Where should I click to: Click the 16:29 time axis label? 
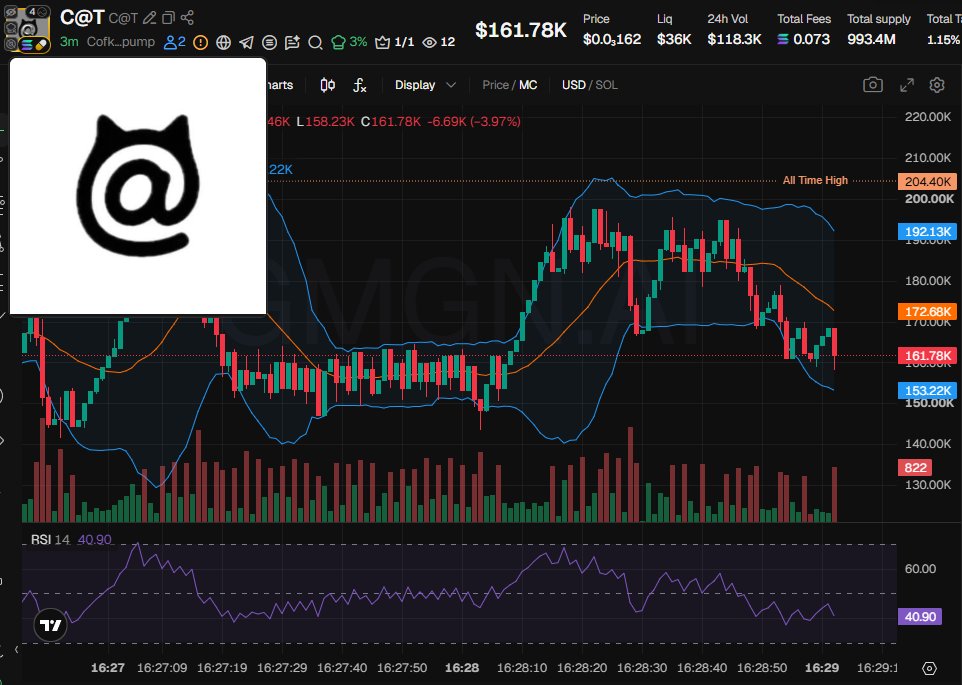tap(822, 668)
